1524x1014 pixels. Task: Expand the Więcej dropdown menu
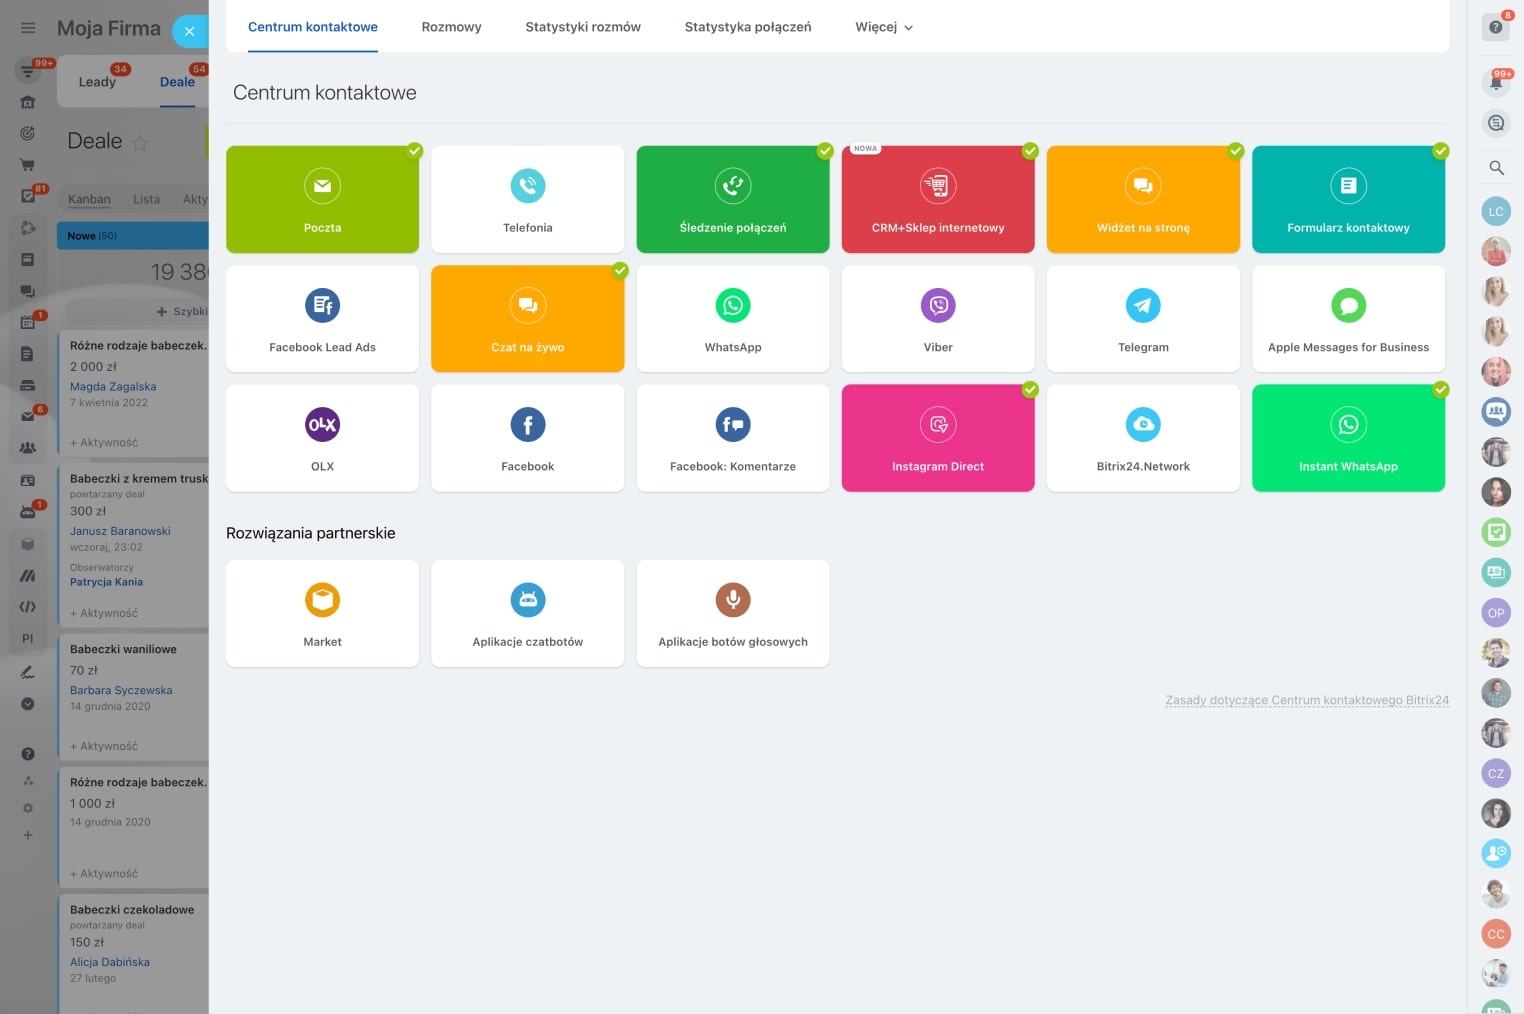[884, 27]
